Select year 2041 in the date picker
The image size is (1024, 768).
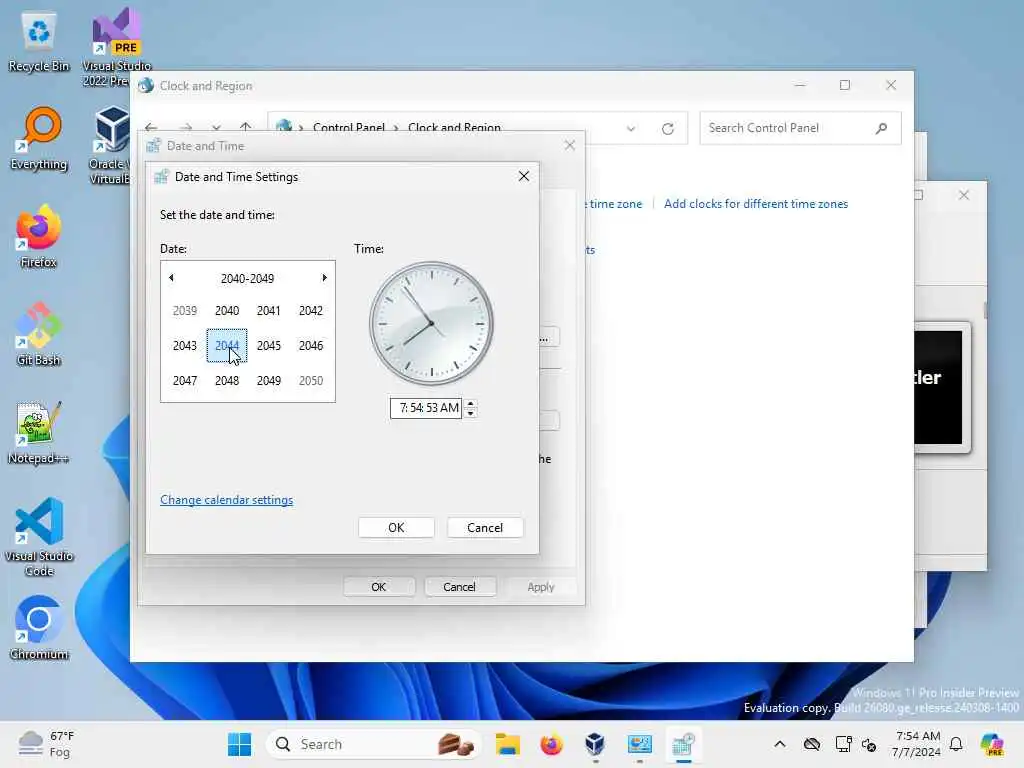(268, 311)
